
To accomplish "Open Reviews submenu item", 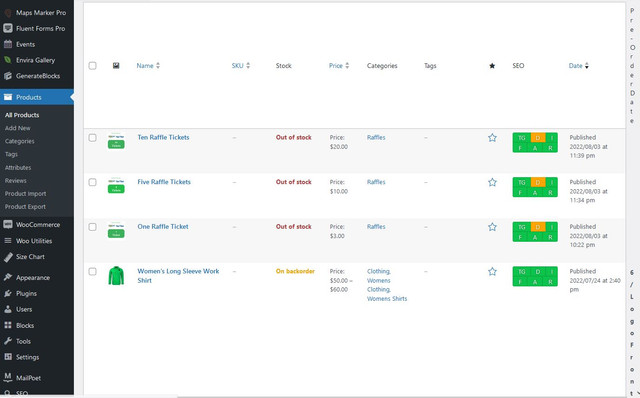I will [x=16, y=180].
